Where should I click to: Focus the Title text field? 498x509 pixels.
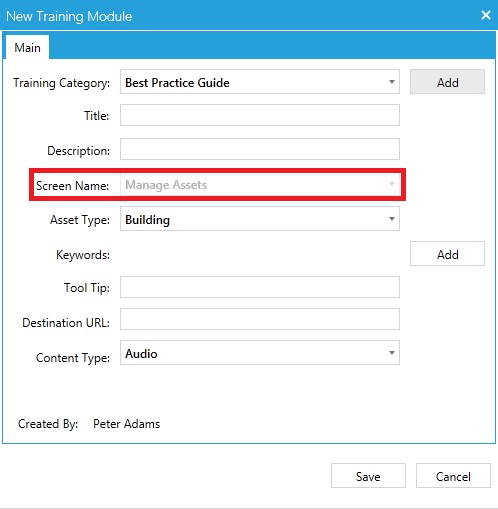[260, 115]
